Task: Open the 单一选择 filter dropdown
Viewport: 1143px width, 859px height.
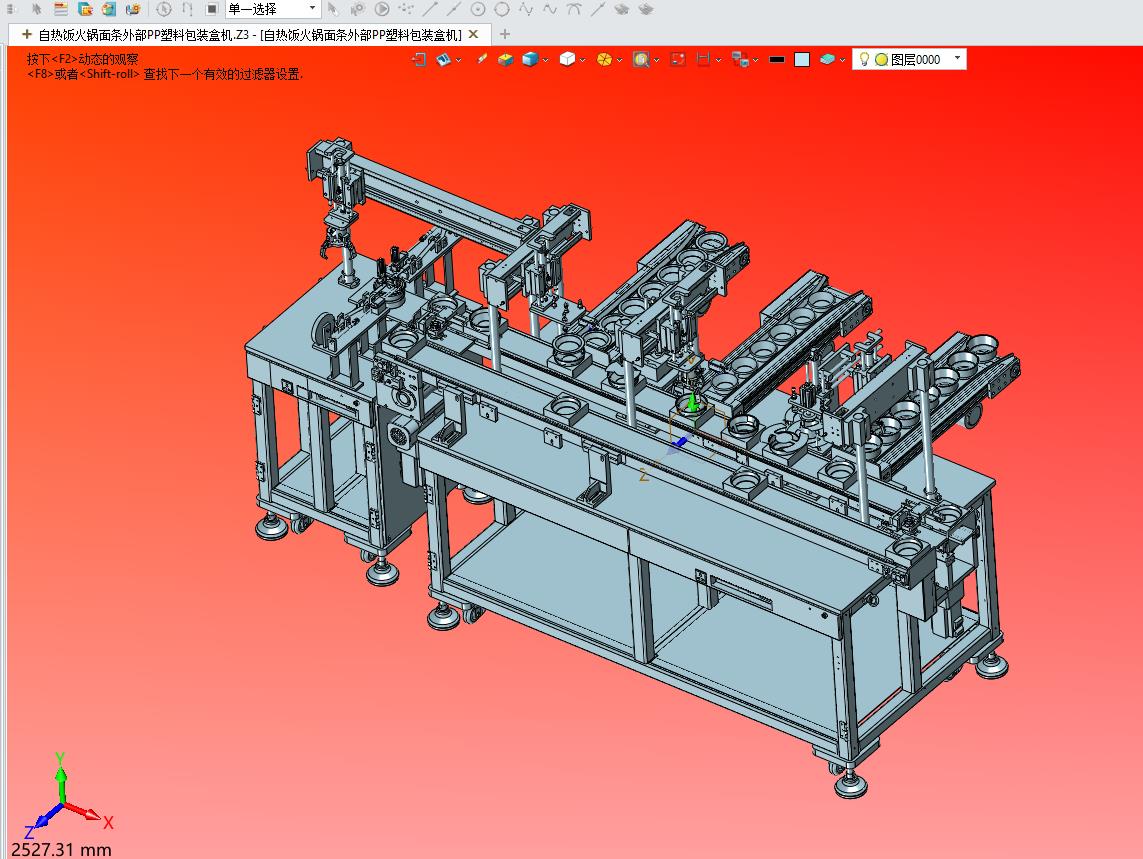Action: [x=273, y=9]
